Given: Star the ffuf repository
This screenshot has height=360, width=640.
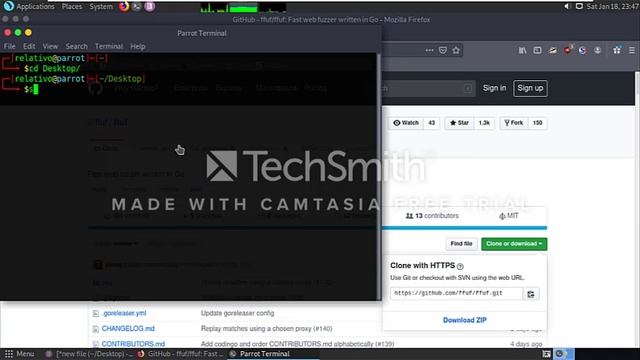Looking at the screenshot, I should pos(459,123).
